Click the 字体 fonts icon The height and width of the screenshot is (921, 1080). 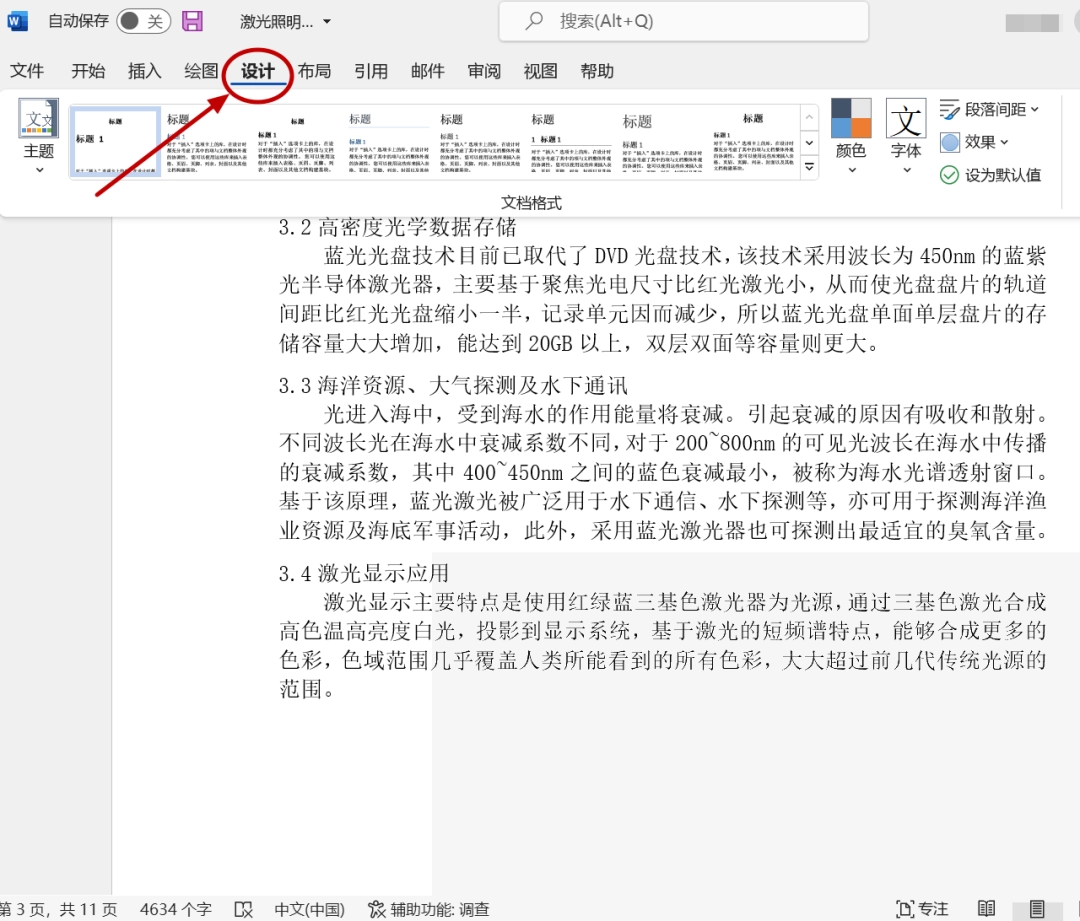click(906, 118)
